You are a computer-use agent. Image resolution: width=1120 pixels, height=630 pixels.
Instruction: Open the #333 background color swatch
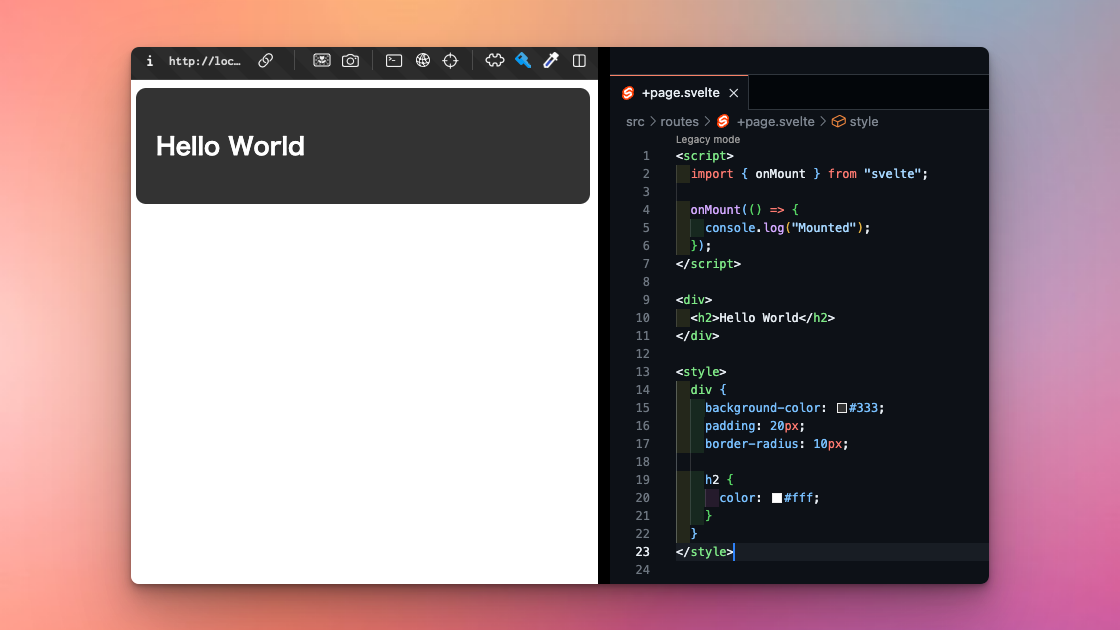841,408
